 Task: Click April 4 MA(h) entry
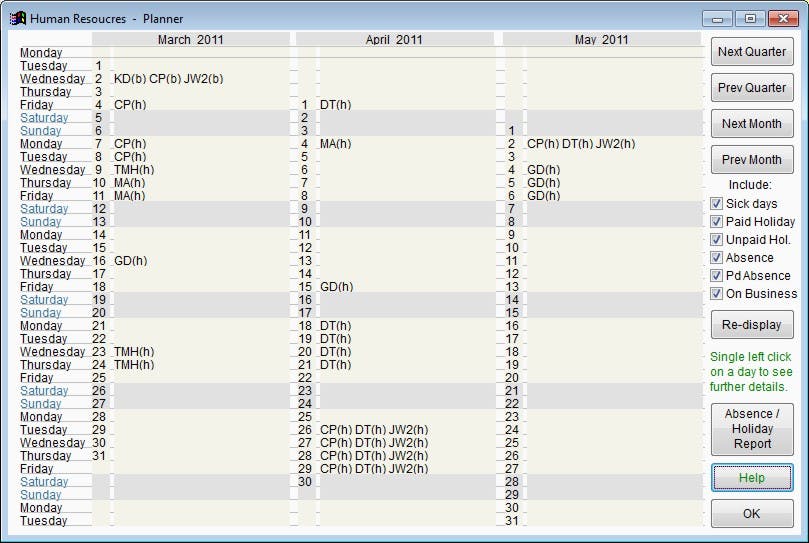tap(335, 143)
